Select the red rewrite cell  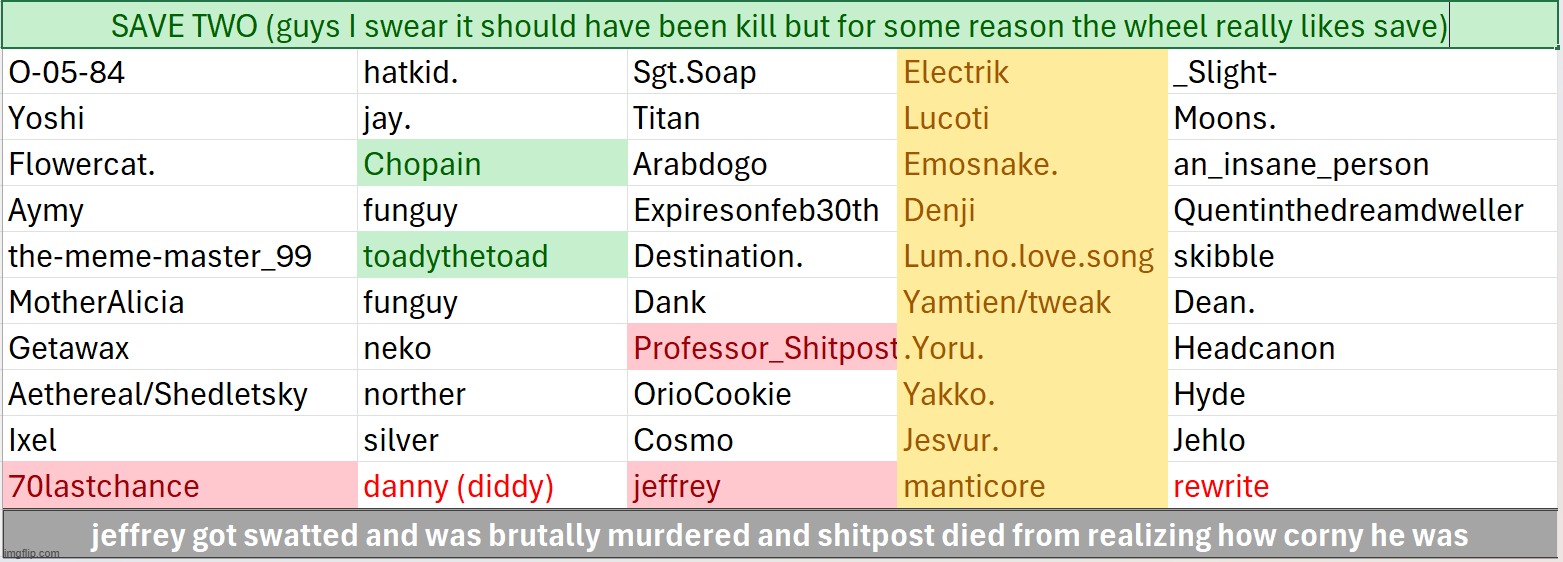tap(1361, 486)
